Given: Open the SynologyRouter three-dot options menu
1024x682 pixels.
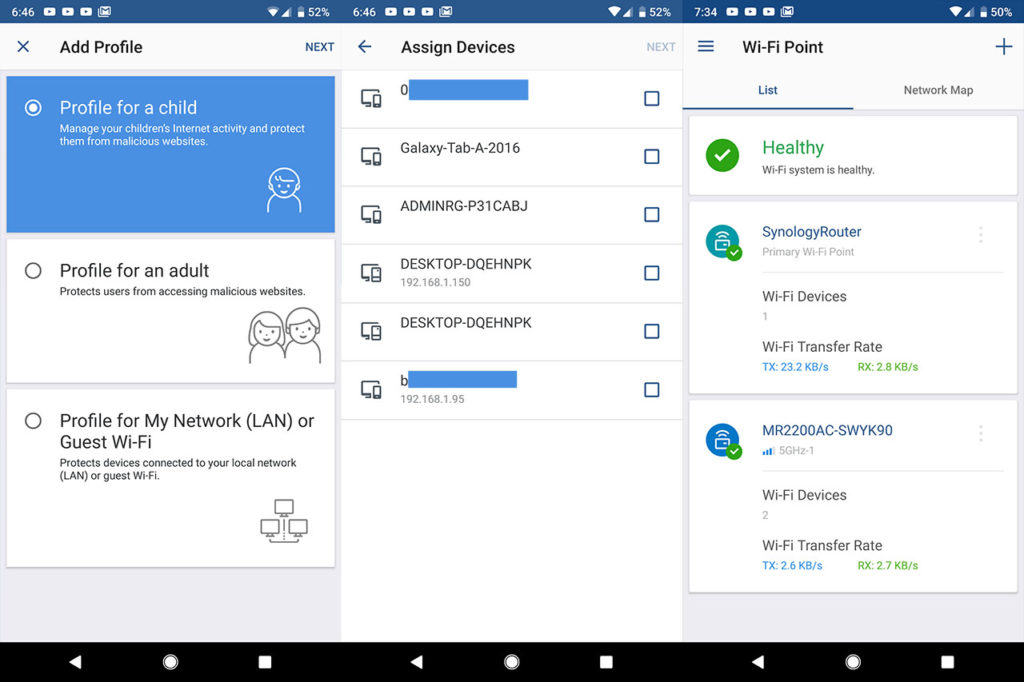Looking at the screenshot, I should 980,235.
